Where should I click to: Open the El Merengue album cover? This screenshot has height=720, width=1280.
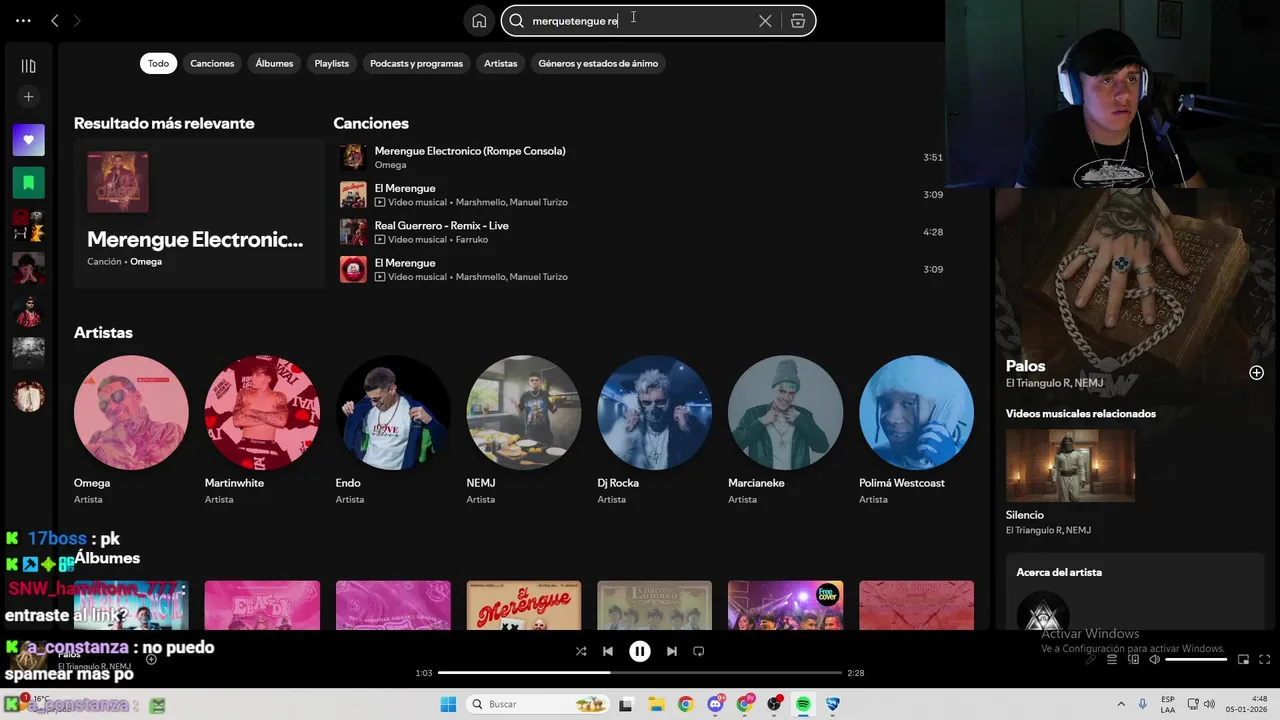click(524, 605)
